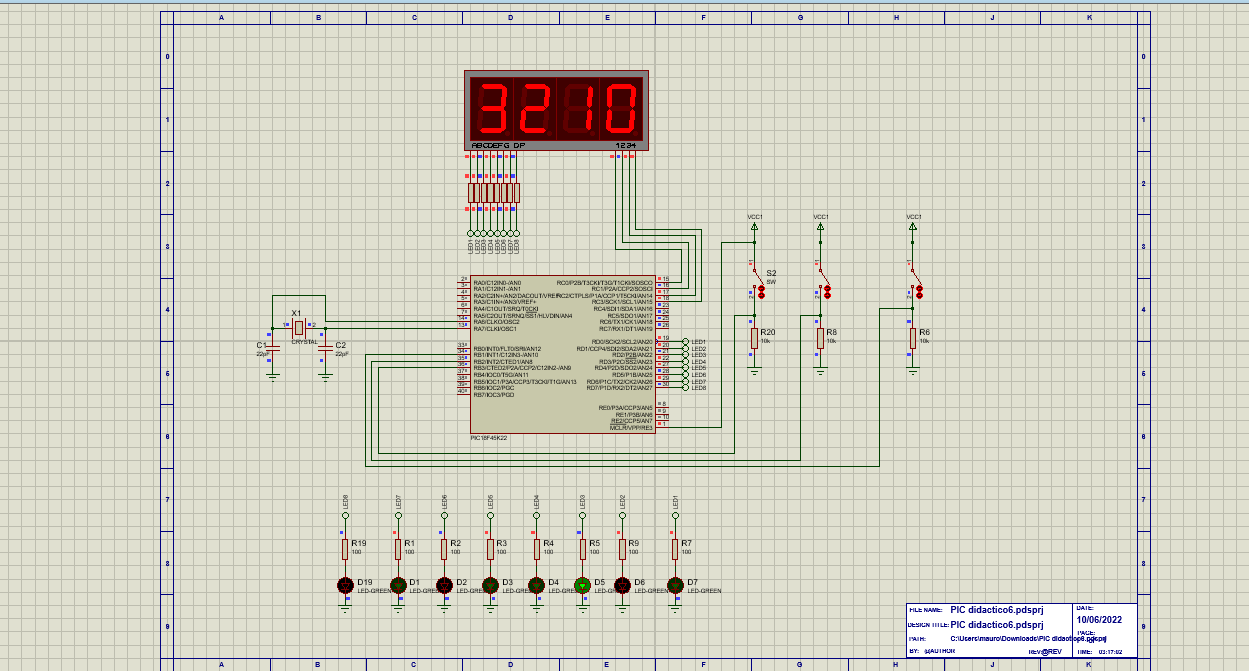Select resistor R3
Screen dimensions: 1249x671
click(490, 549)
